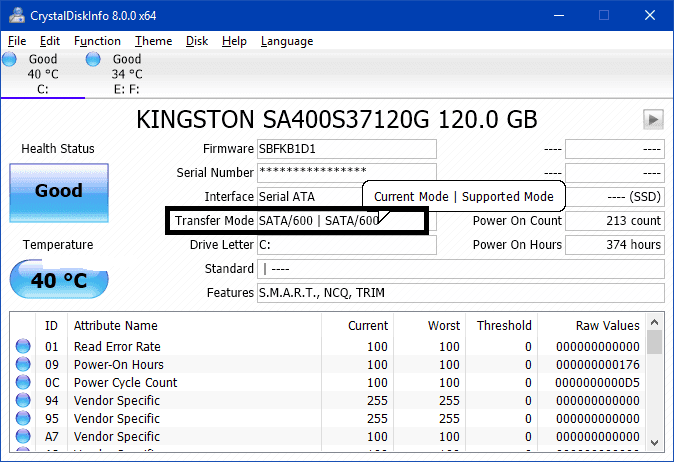Click the Transfer Mode field SATA/600
This screenshot has width=674, height=462.
(346, 221)
